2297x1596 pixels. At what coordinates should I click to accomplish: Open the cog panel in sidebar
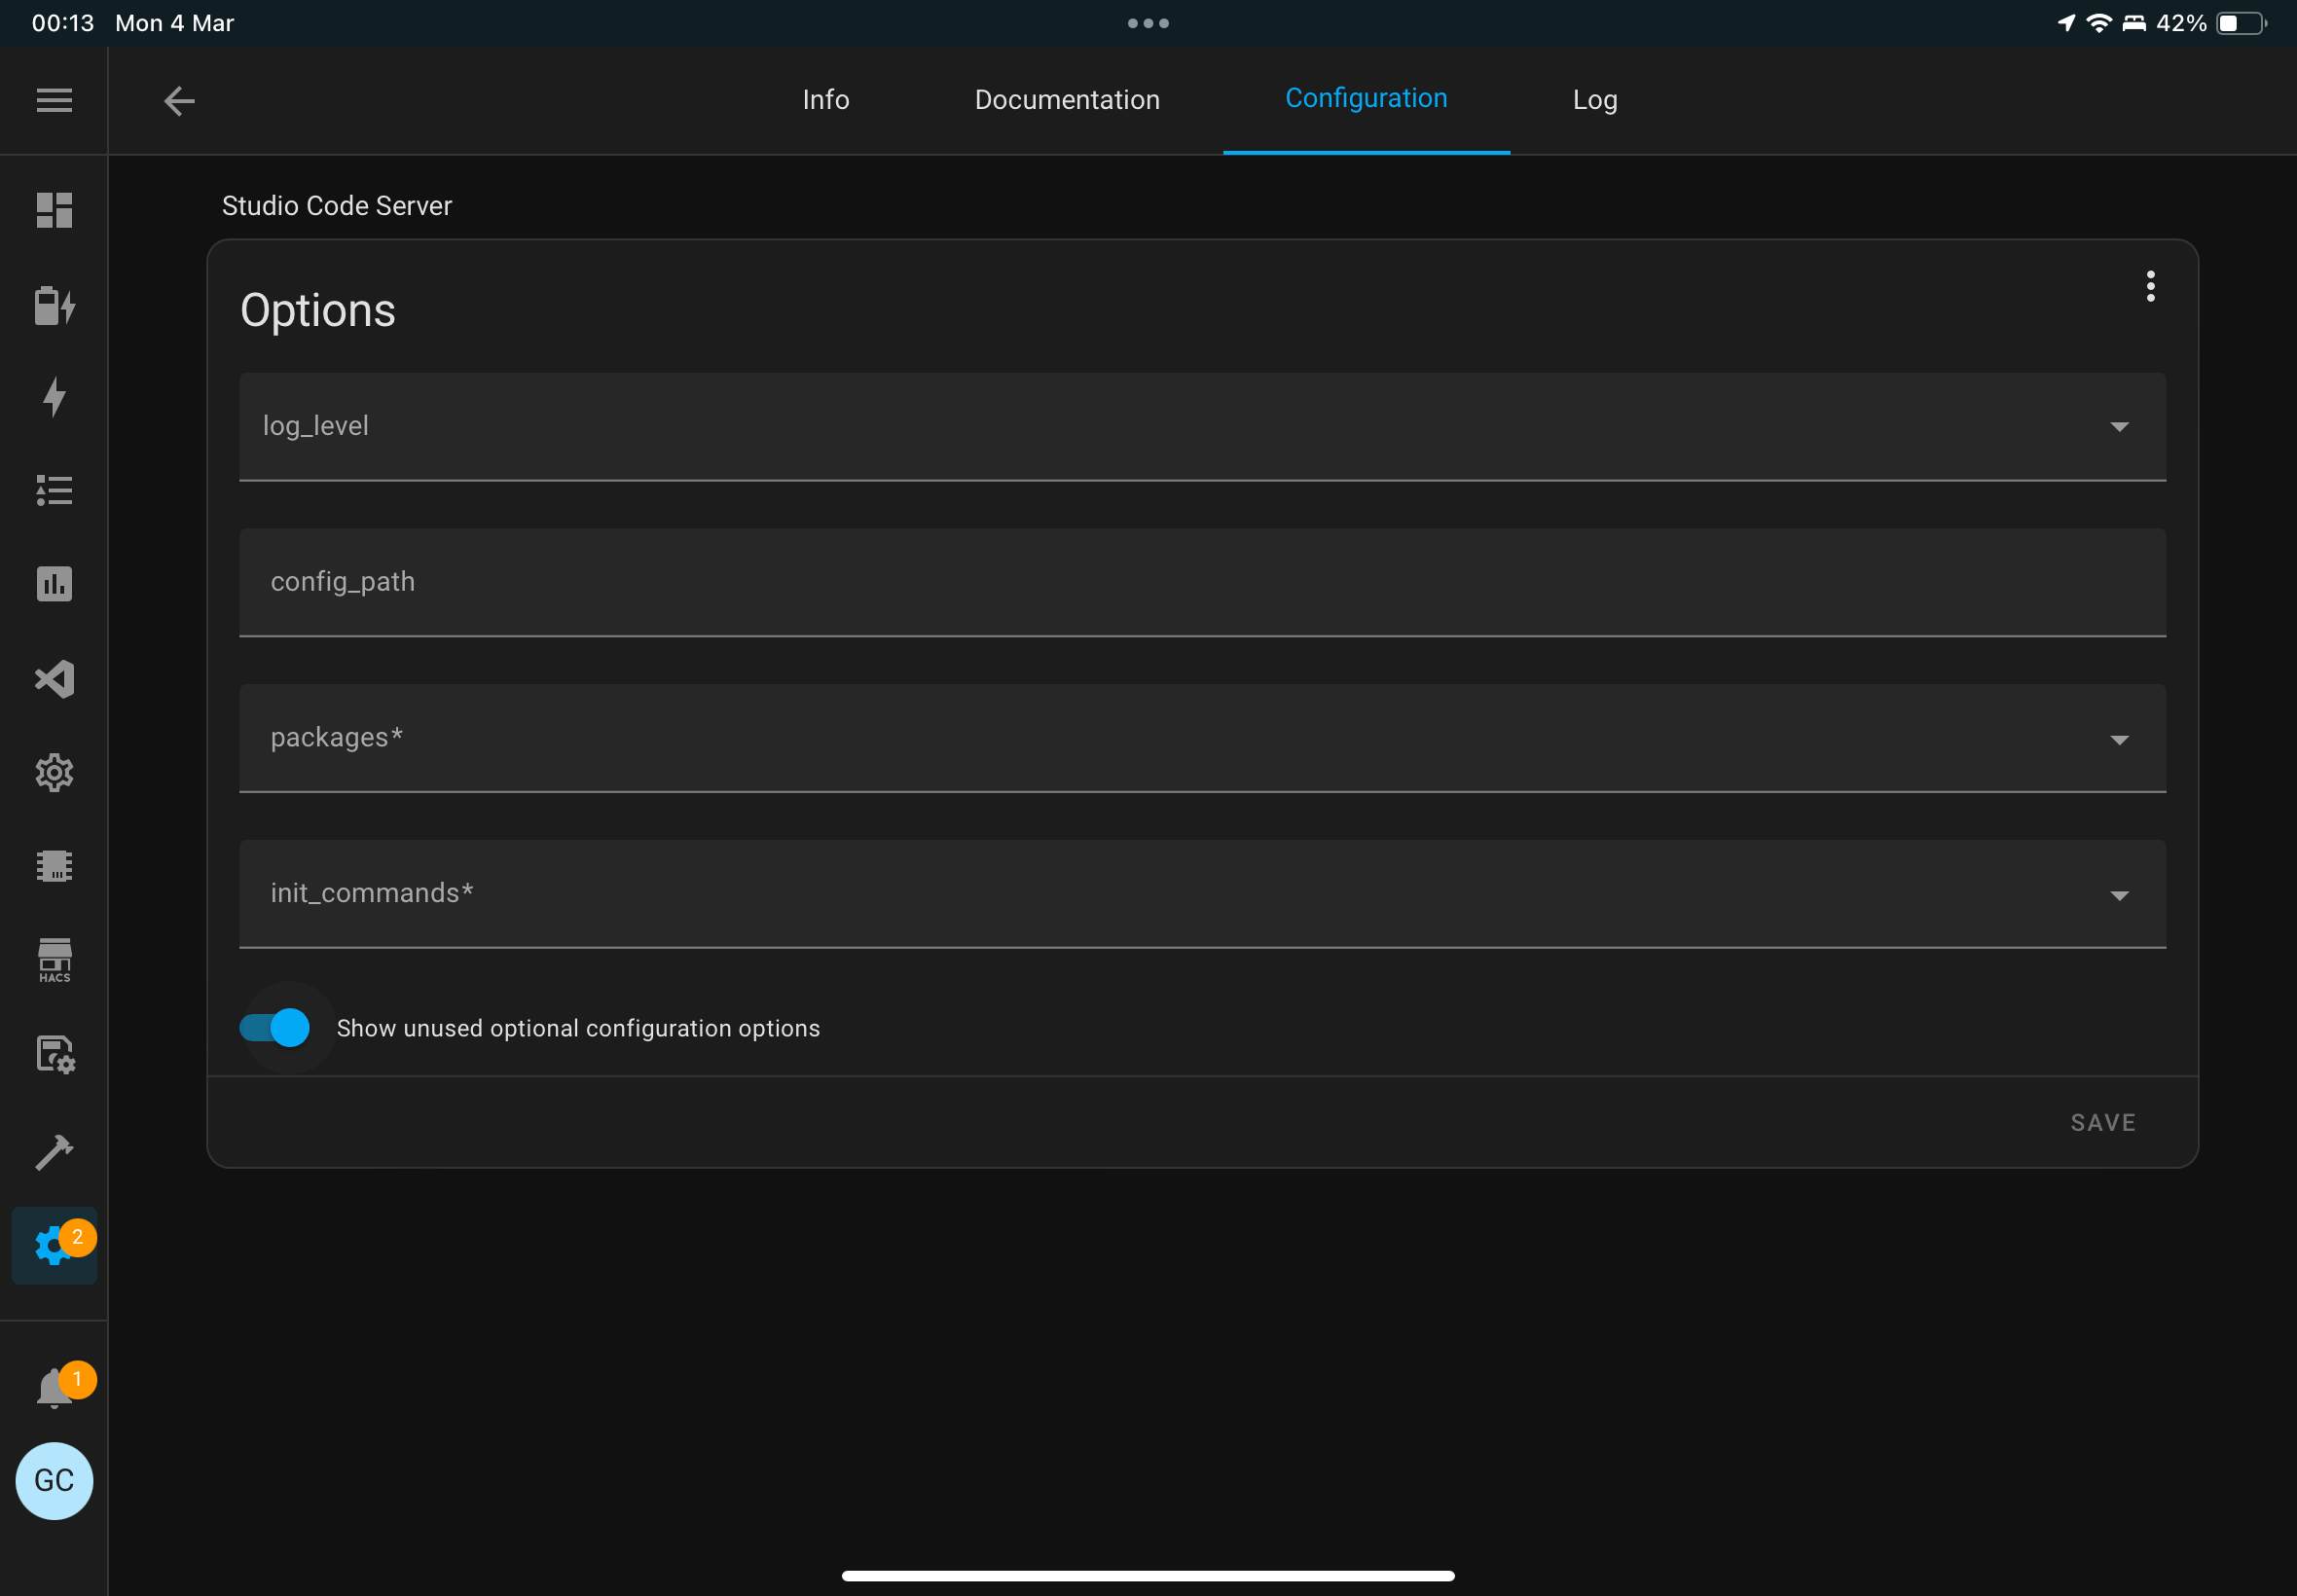pos(54,773)
